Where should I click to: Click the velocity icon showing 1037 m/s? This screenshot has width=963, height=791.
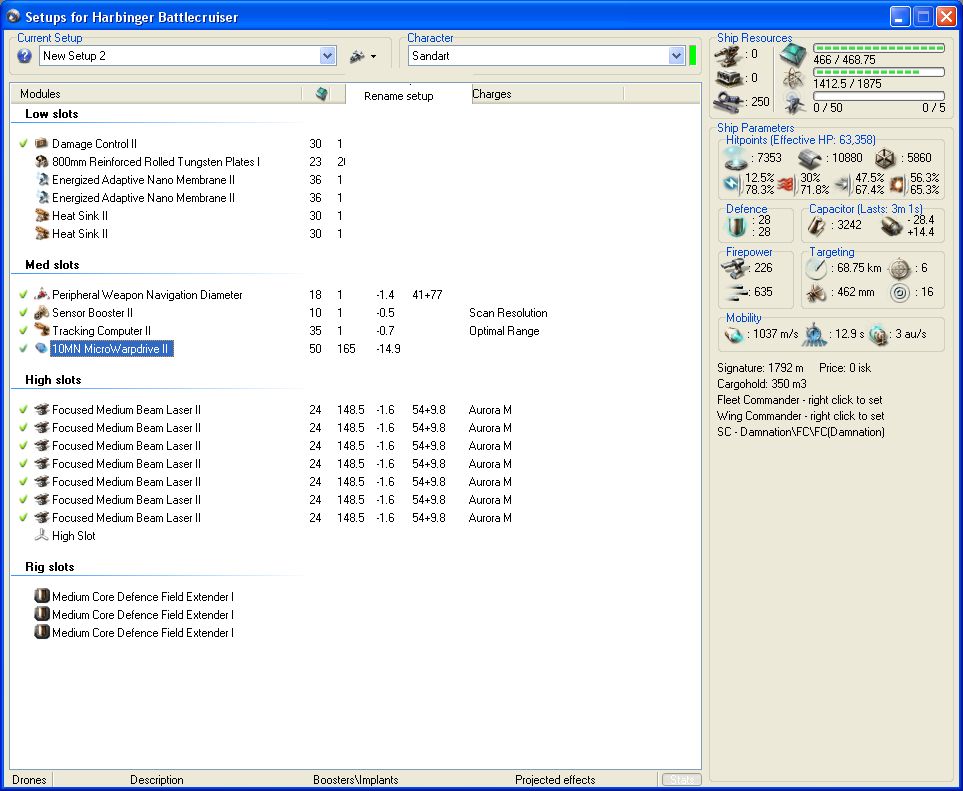click(x=734, y=335)
